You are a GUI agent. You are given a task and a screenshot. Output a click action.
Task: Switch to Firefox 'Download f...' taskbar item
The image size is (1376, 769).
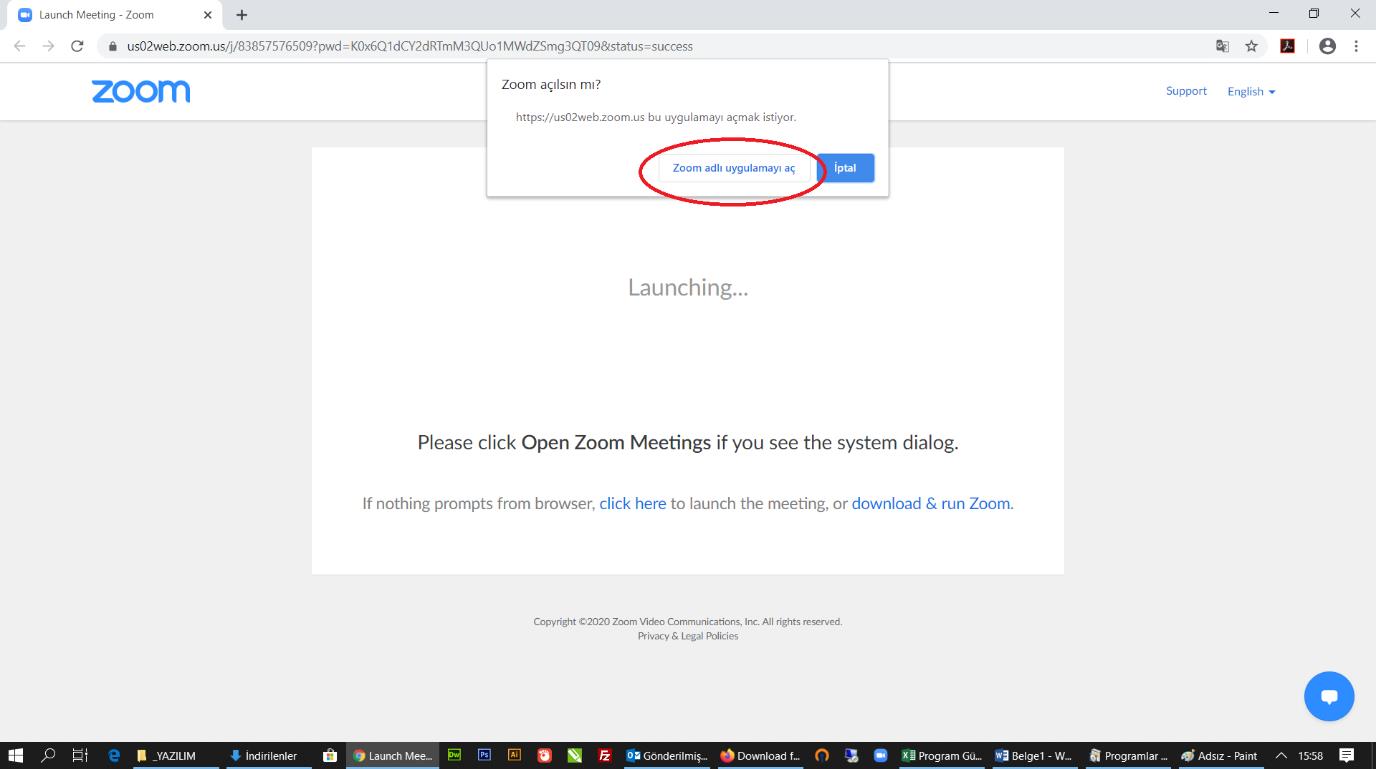coord(760,756)
